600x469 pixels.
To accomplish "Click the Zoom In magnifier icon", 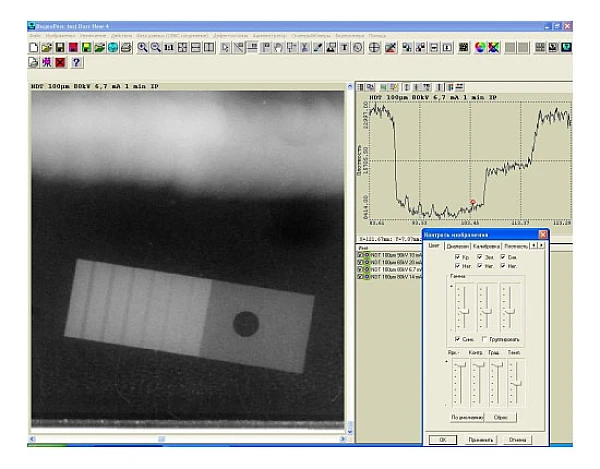I will tap(143, 47).
